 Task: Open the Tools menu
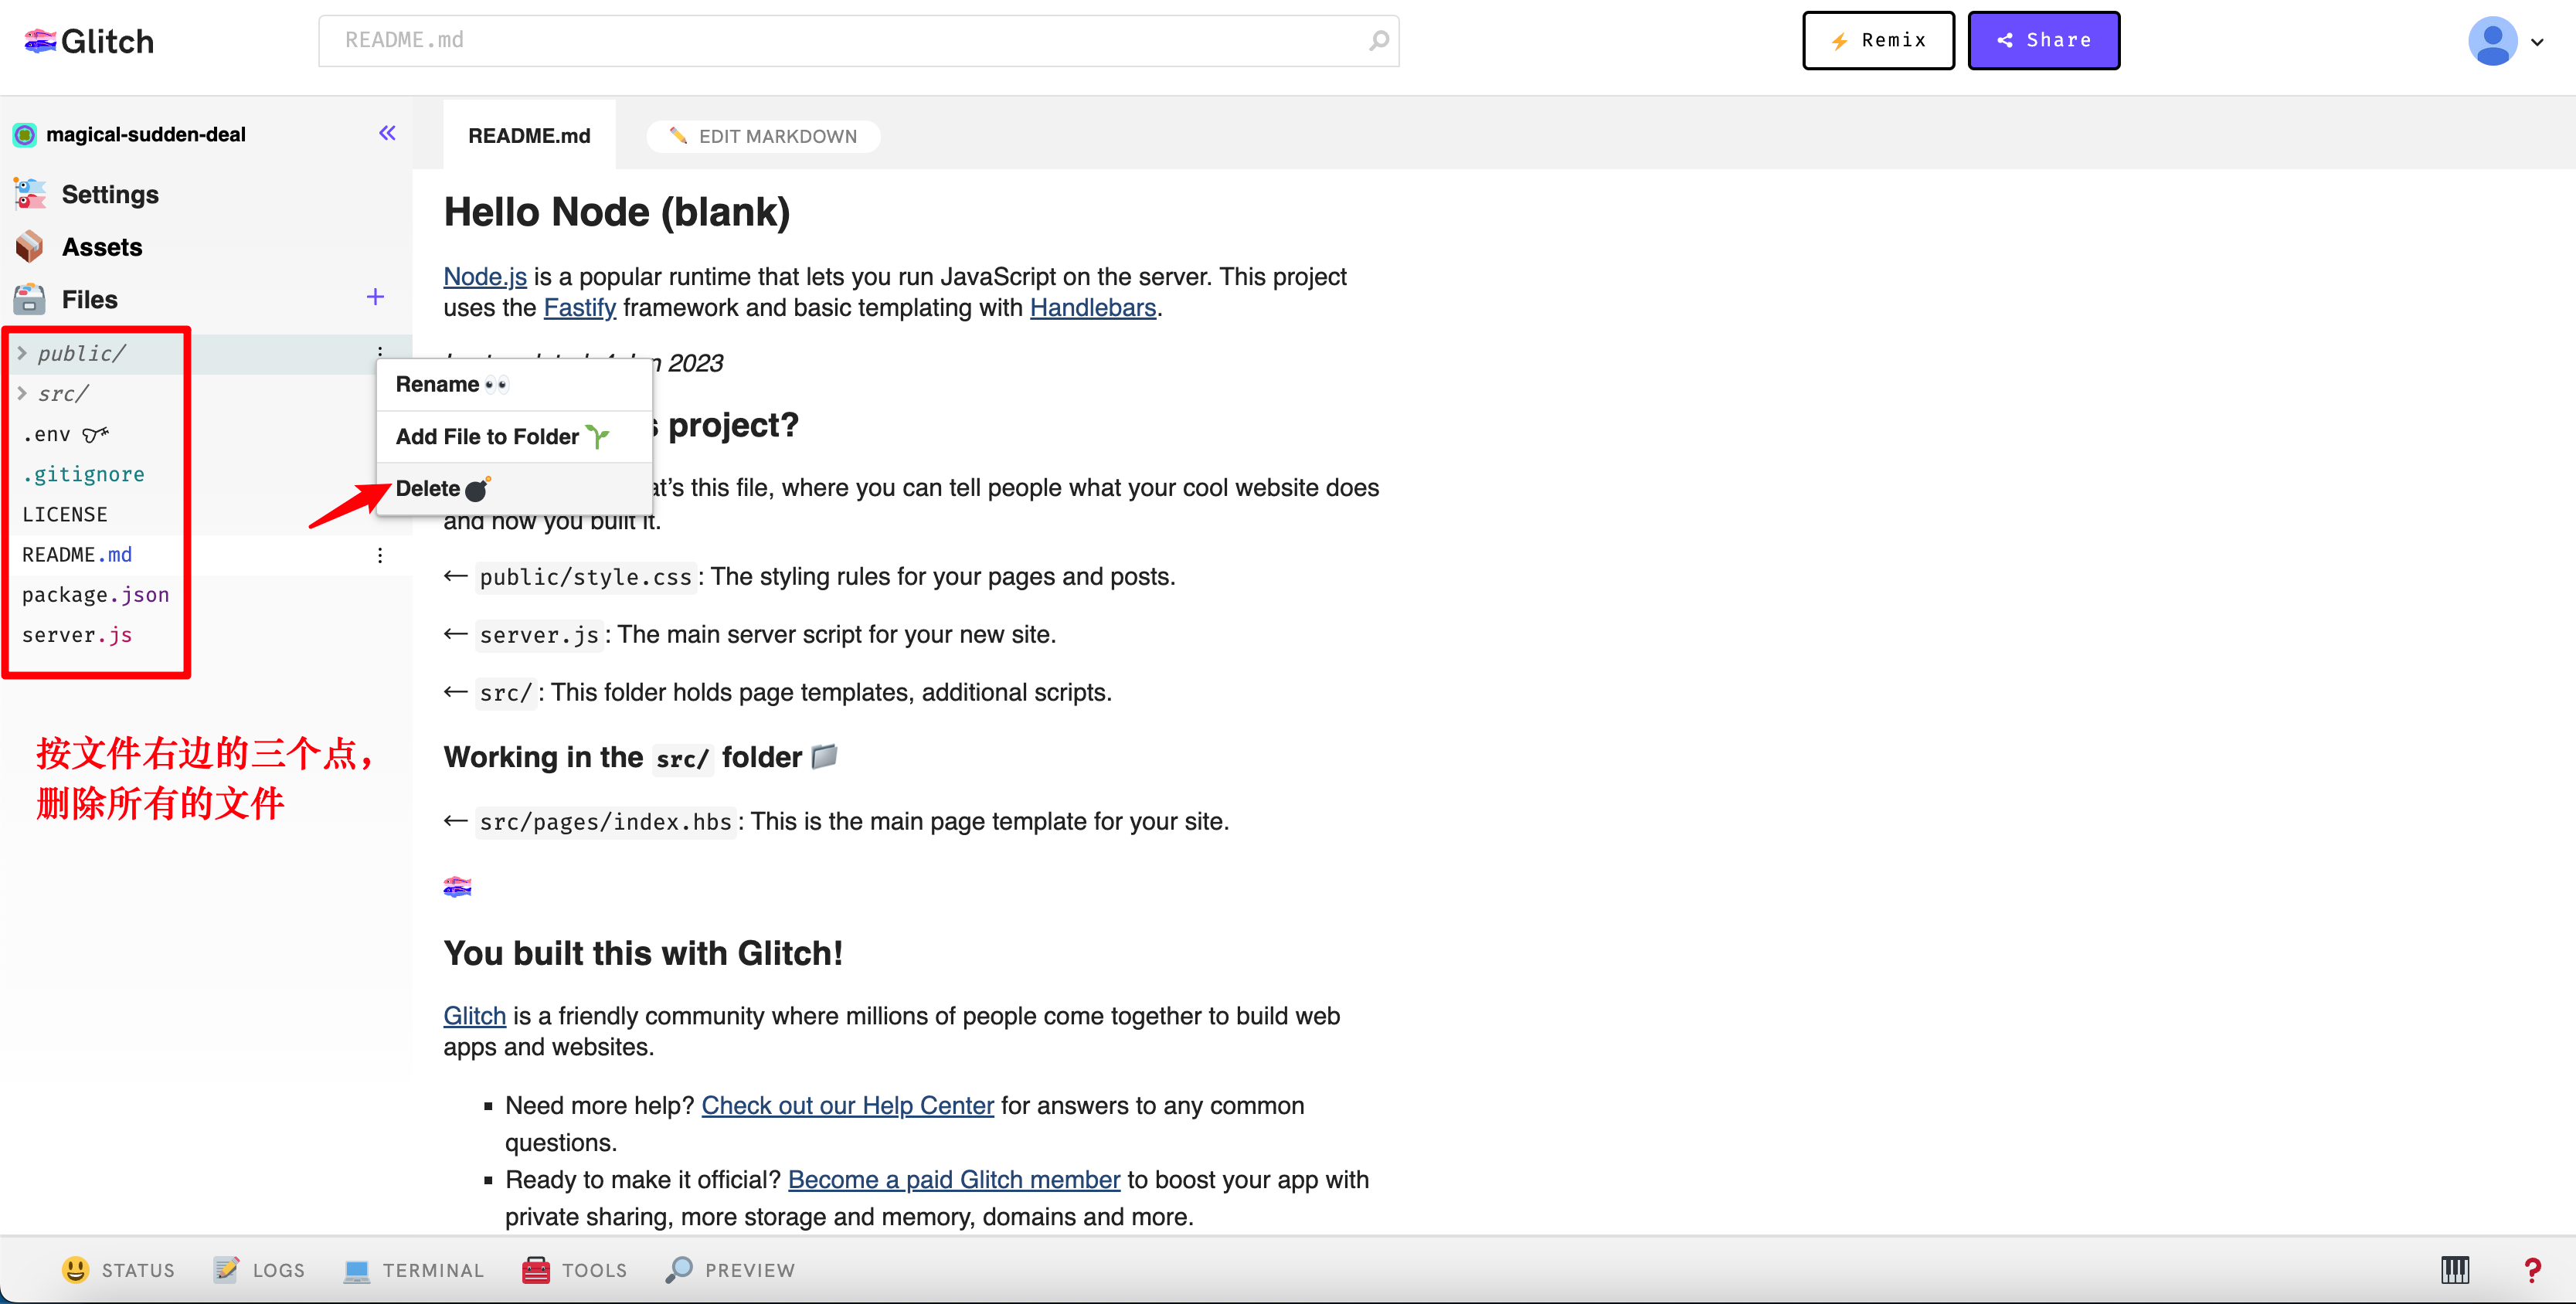(574, 1270)
